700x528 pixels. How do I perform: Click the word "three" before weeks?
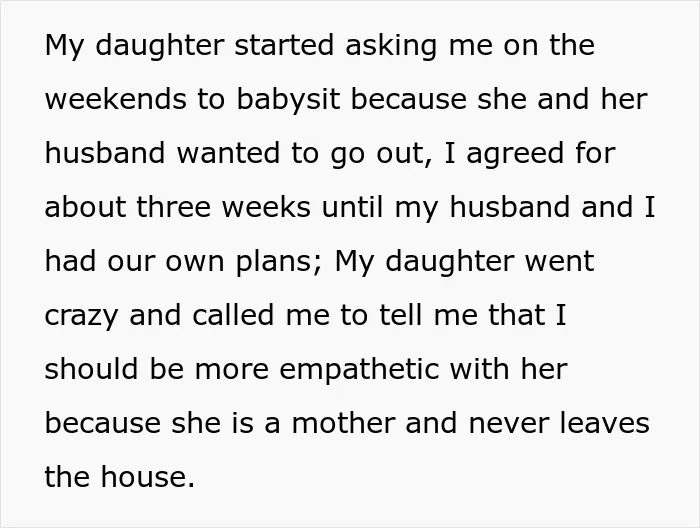coord(173,207)
